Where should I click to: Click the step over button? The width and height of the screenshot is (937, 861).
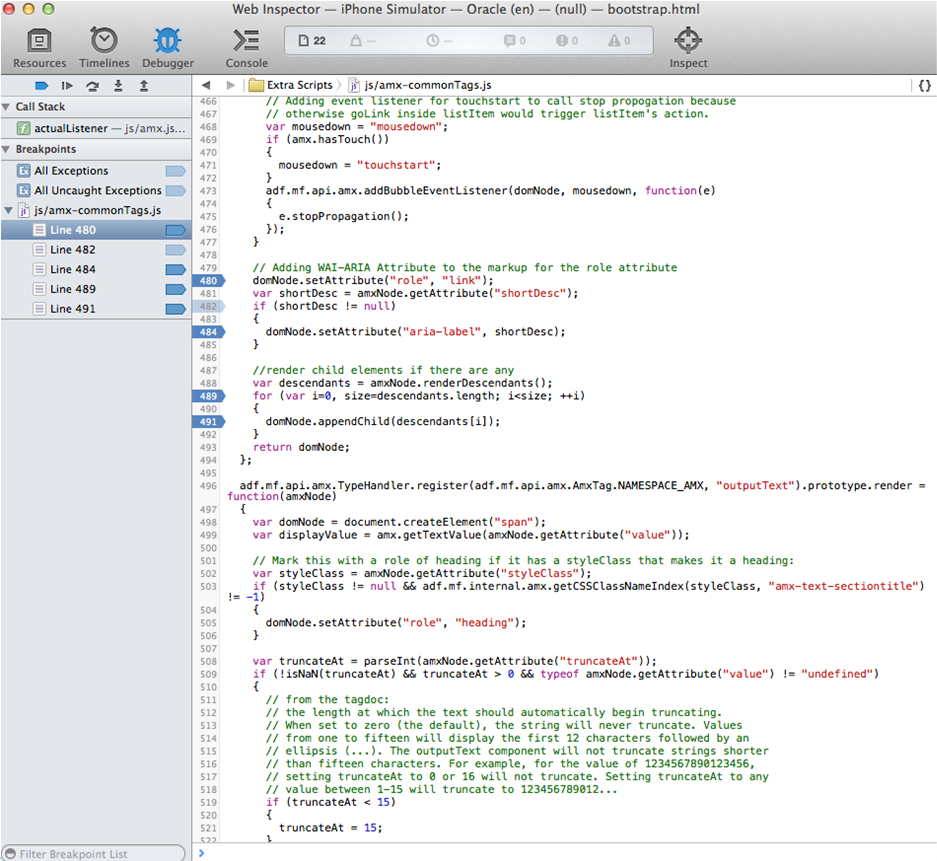click(x=93, y=86)
